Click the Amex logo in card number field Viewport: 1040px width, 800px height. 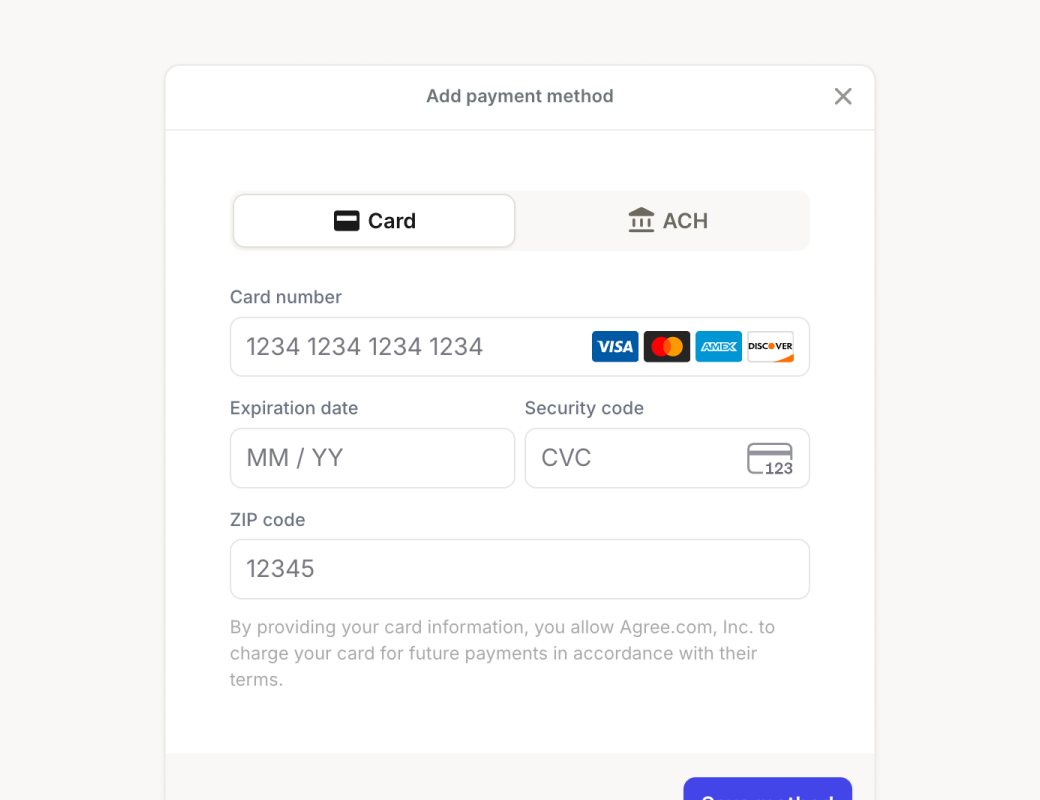[719, 347]
